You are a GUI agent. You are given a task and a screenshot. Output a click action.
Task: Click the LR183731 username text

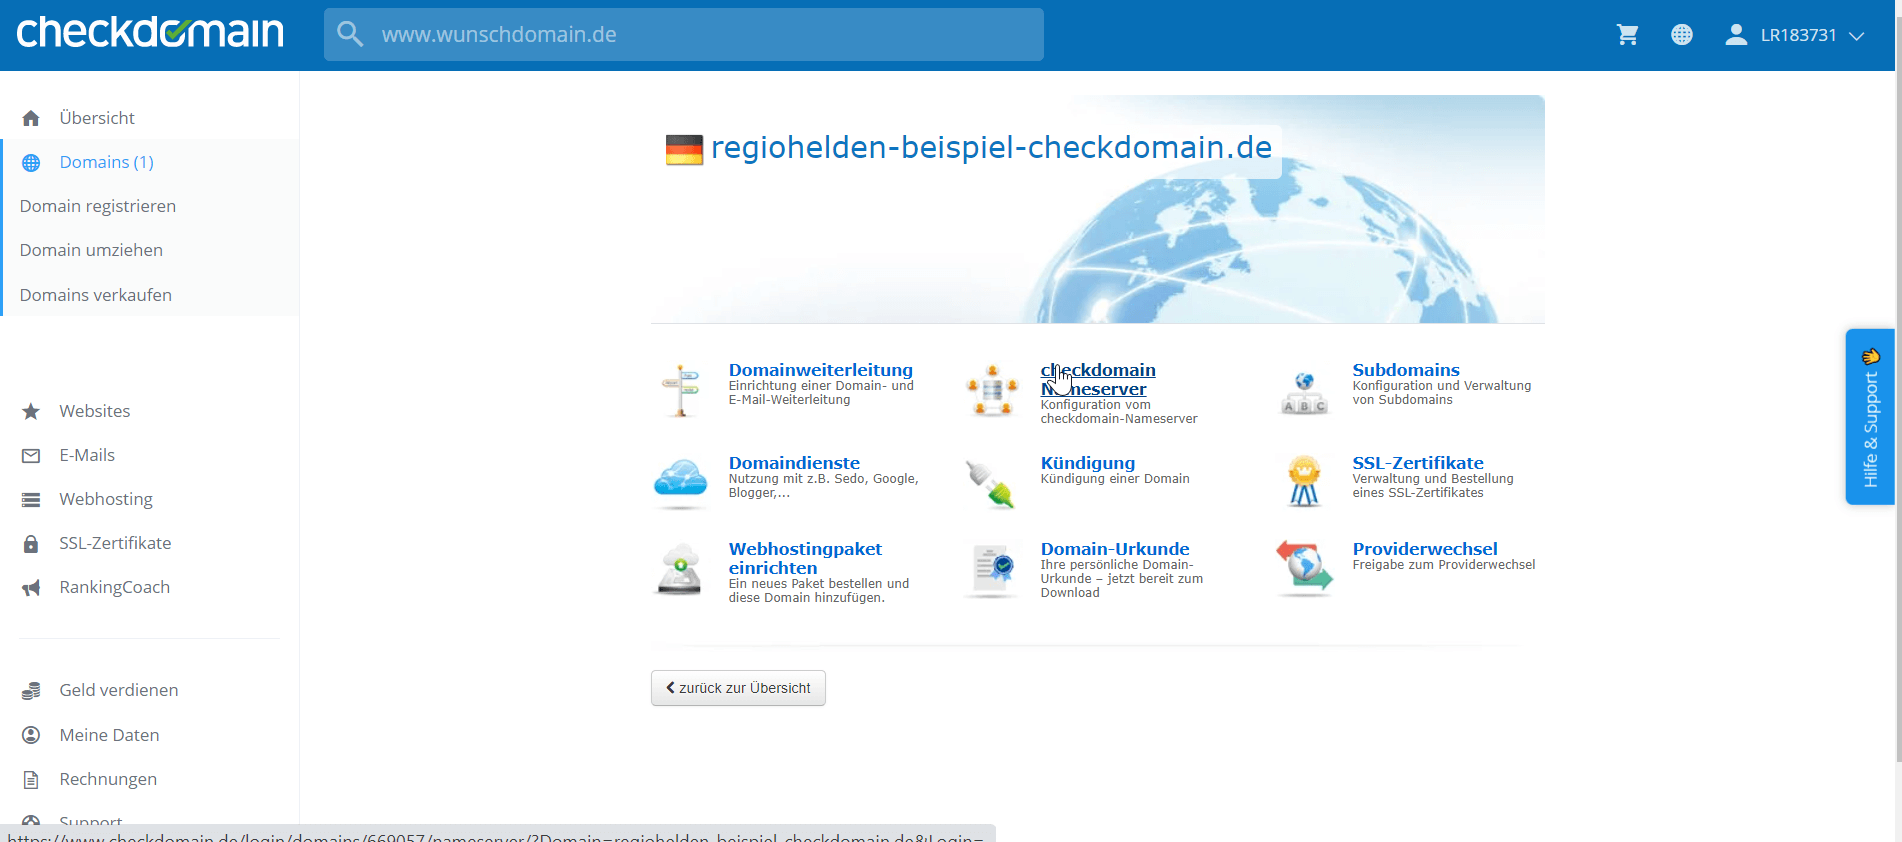click(1798, 35)
